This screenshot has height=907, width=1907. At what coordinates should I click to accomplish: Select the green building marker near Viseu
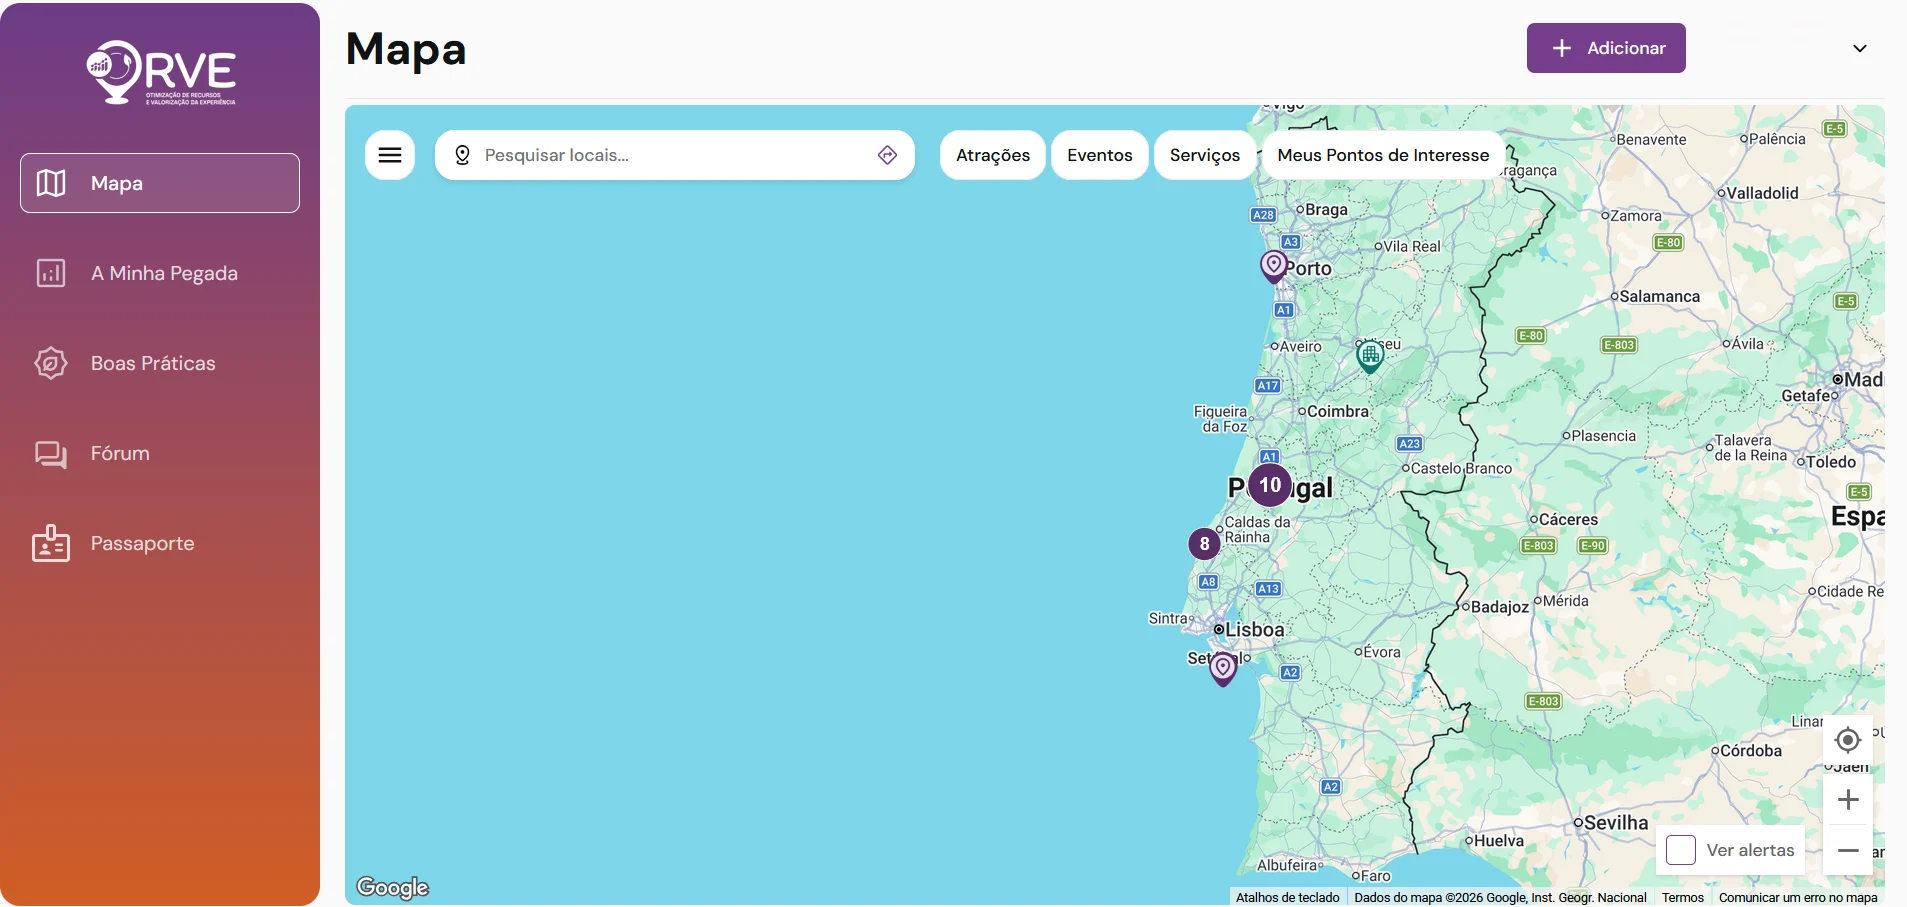1370,355
